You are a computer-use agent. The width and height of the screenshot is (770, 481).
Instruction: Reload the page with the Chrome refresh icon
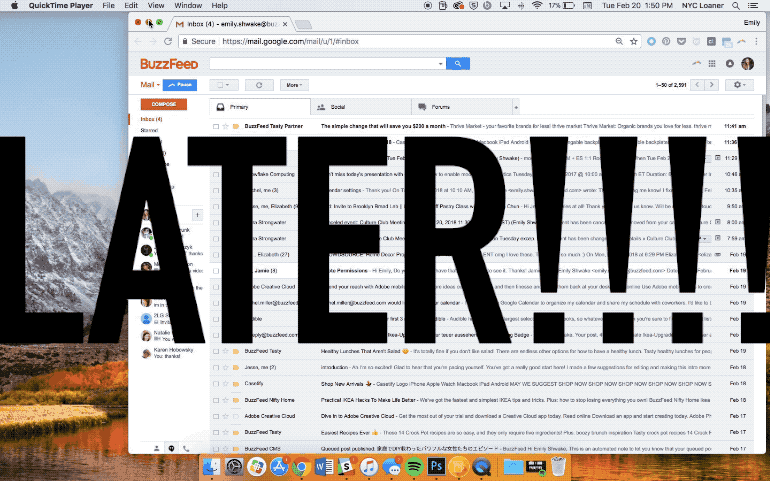click(x=168, y=41)
